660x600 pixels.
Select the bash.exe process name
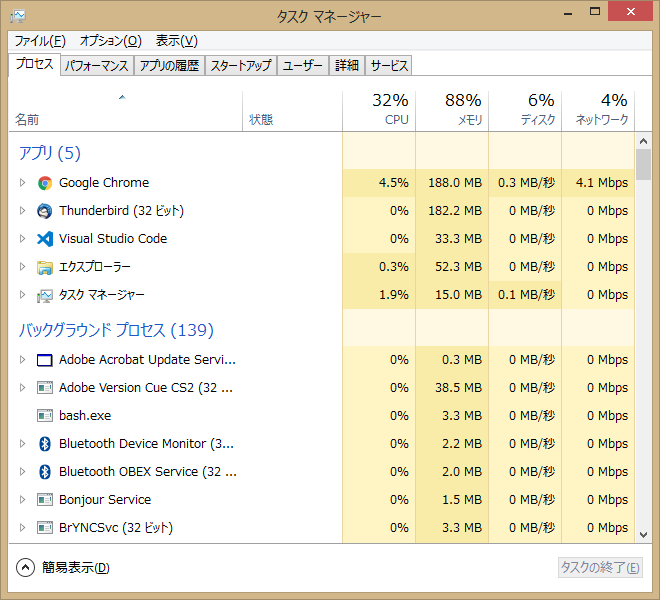pos(85,416)
